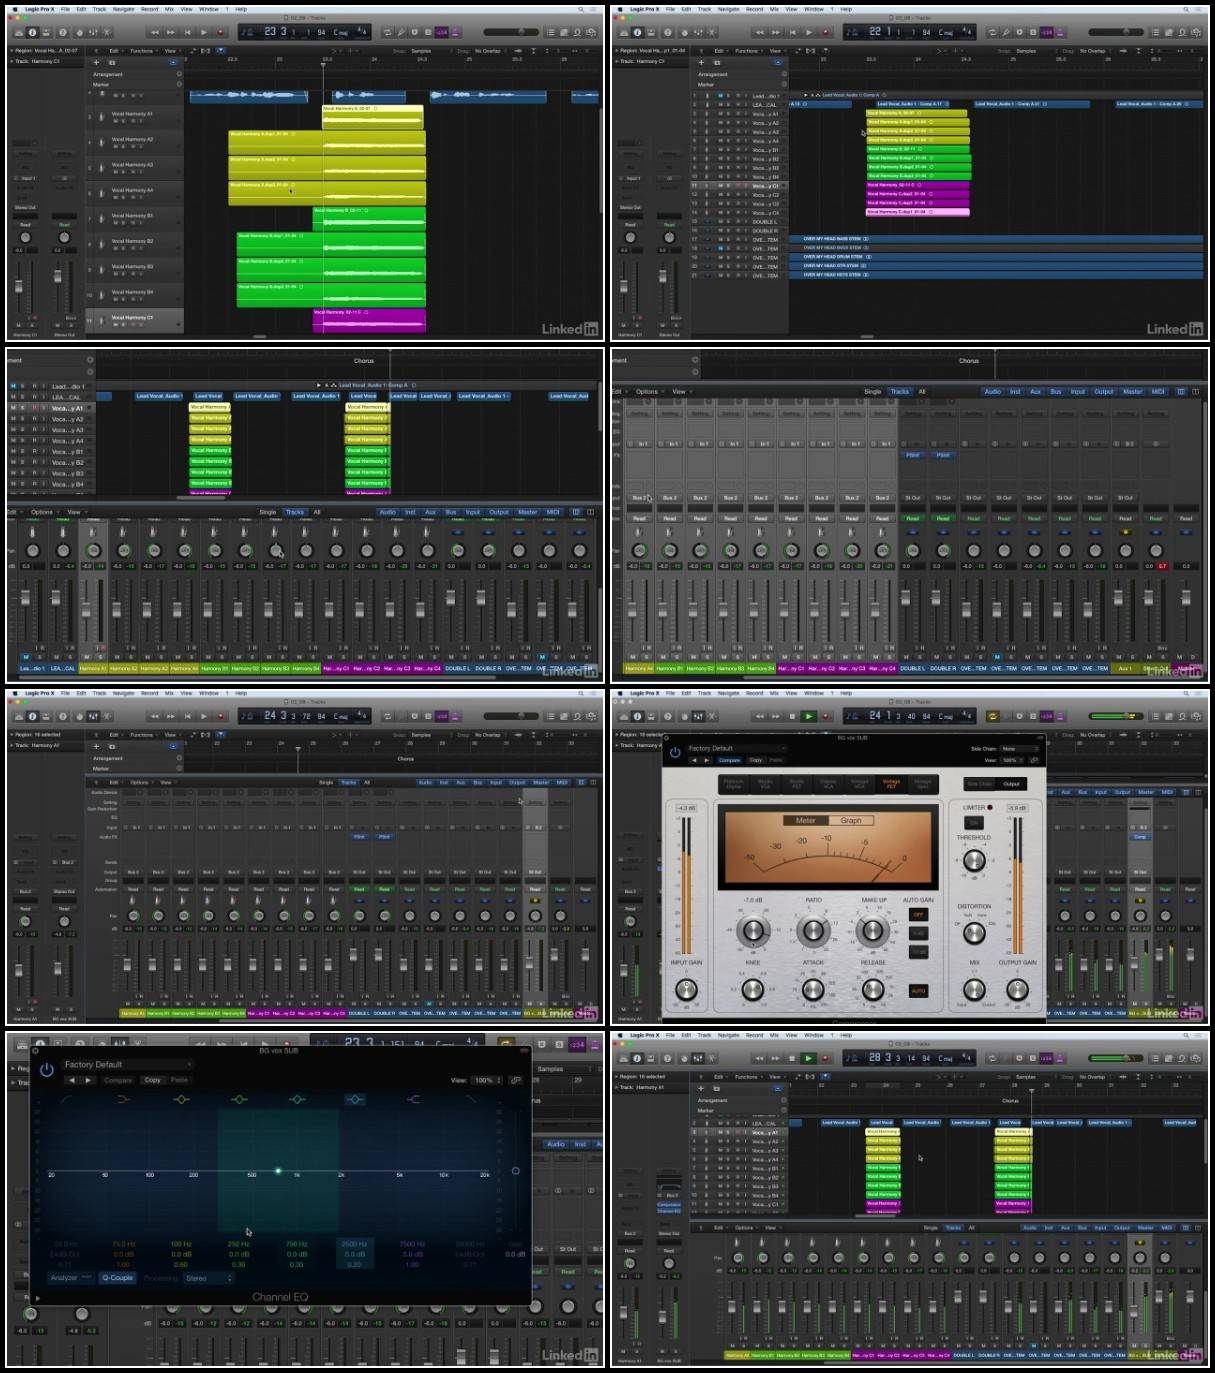The image size is (1215, 1373).
Task: Click red Record button in top-left screenshot
Action: tap(220, 32)
